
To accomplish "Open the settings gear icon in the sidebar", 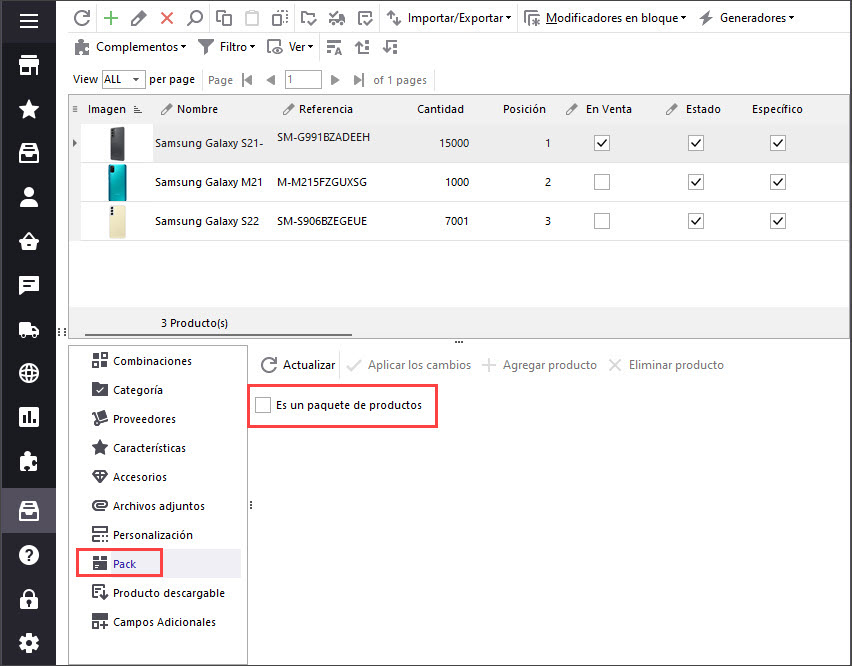I will coord(29,643).
